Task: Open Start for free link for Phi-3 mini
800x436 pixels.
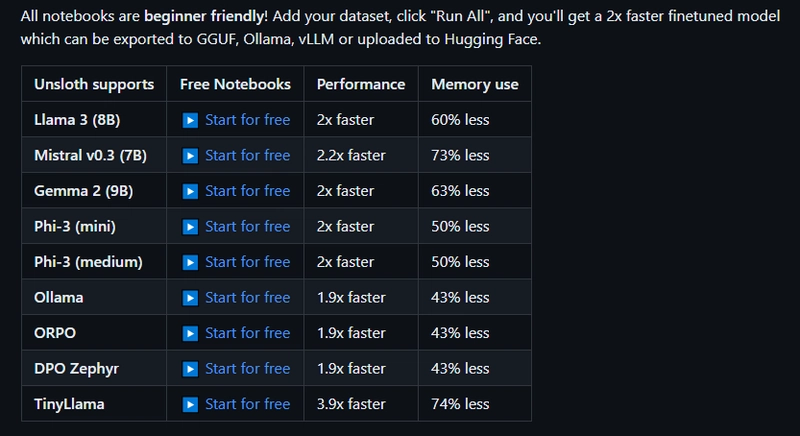Action: (x=247, y=226)
